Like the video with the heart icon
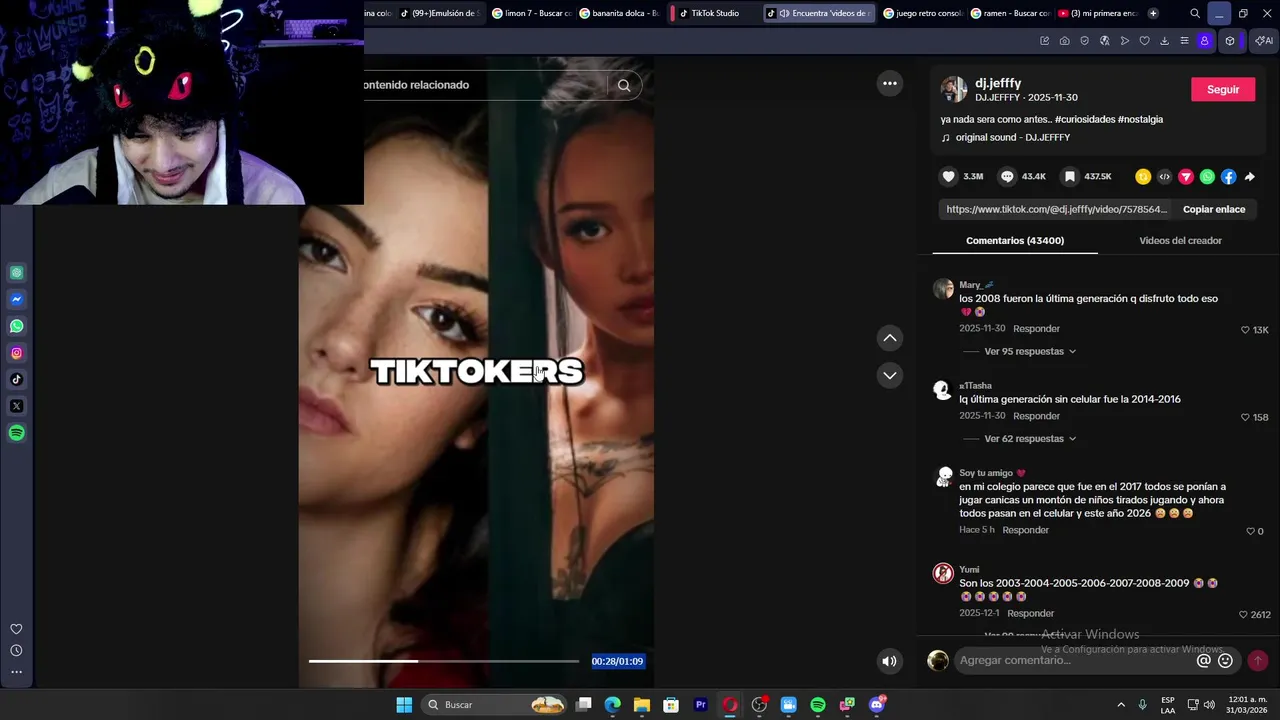Viewport: 1280px width, 720px height. pyautogui.click(x=949, y=176)
